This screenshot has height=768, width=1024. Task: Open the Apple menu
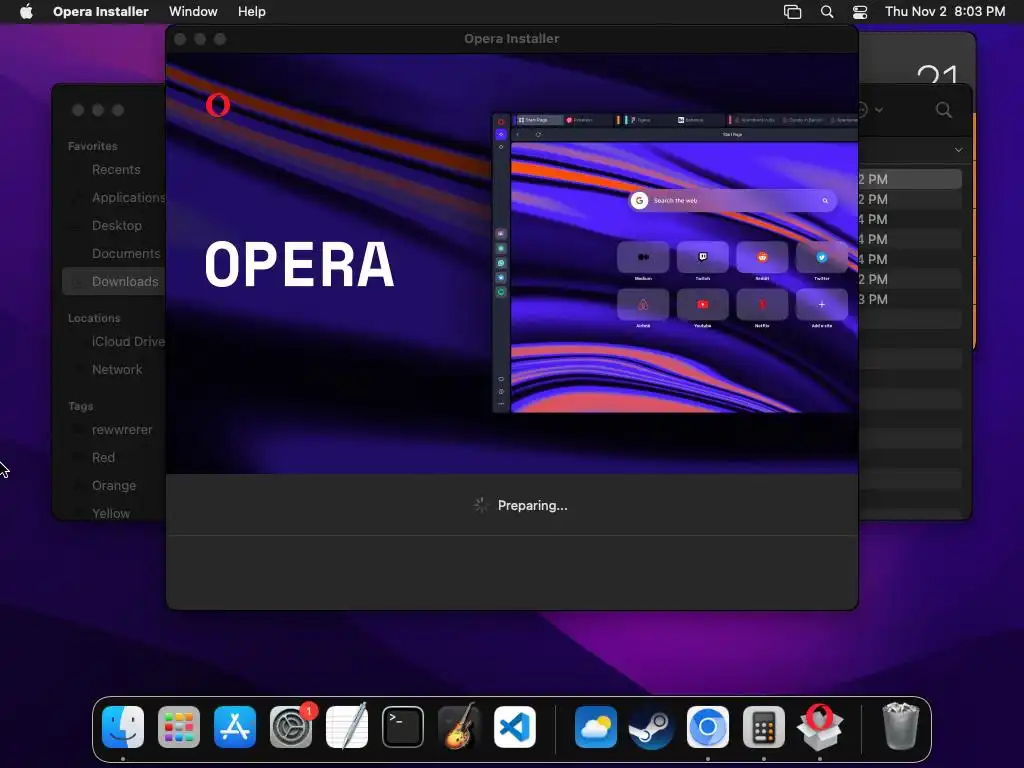pos(26,12)
